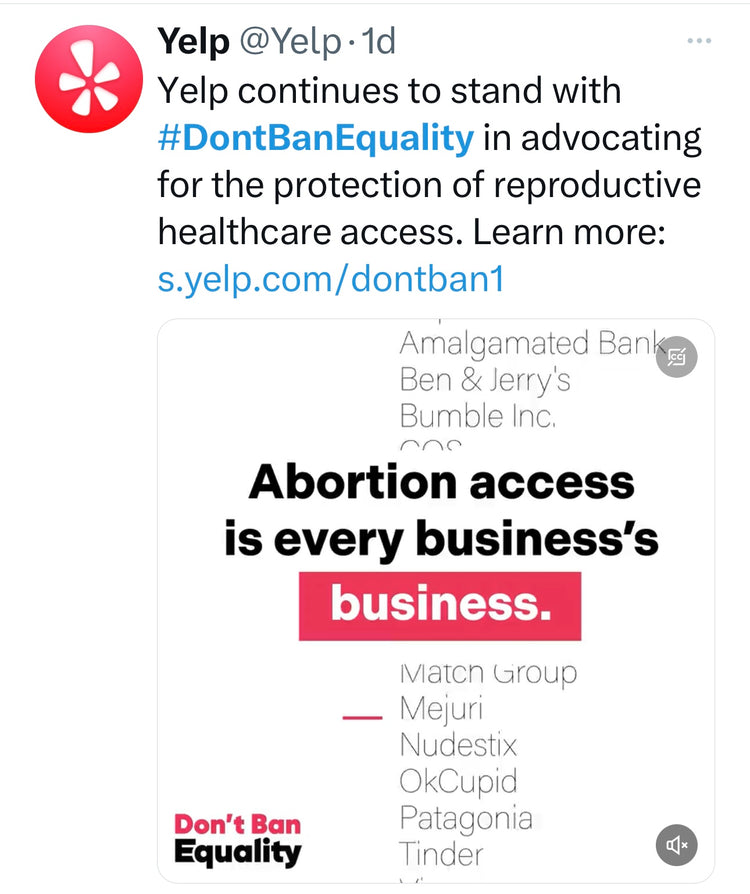Click the "healthcare access. Learn more:" tweet text
Viewport: 750px width, 894px height.
[411, 232]
